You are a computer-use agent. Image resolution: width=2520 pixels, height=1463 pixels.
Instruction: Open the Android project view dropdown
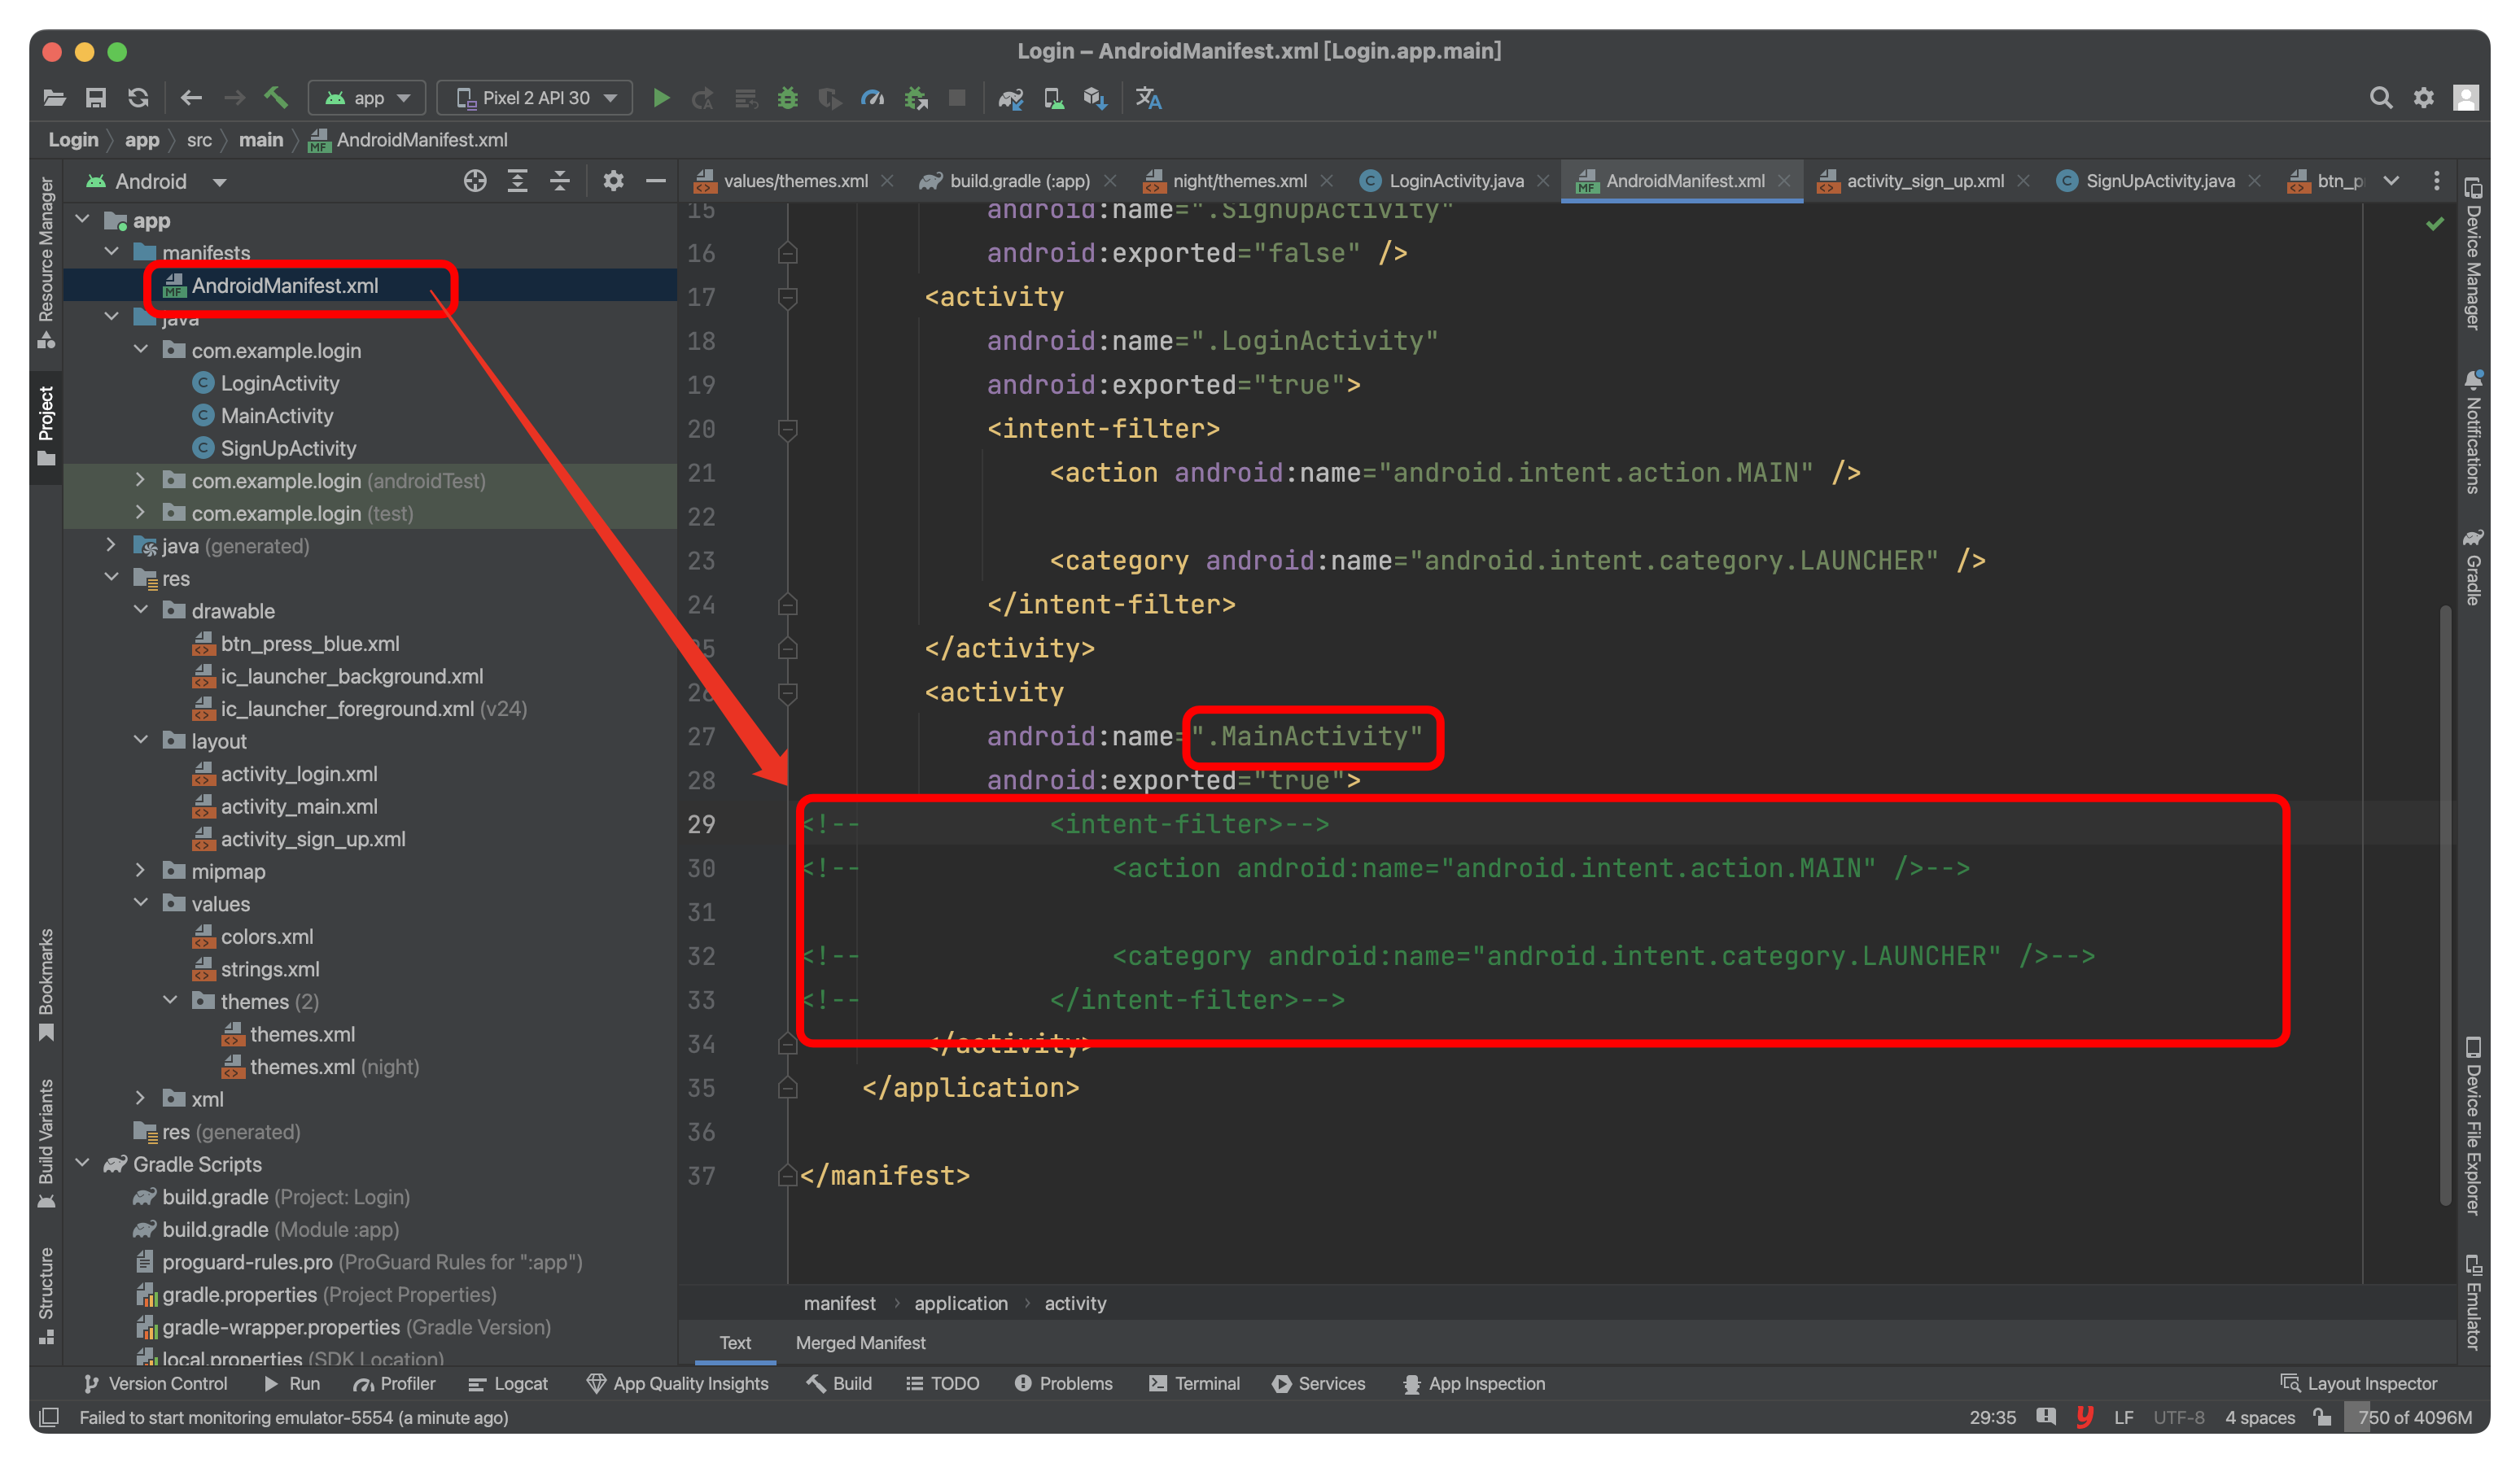pos(155,181)
